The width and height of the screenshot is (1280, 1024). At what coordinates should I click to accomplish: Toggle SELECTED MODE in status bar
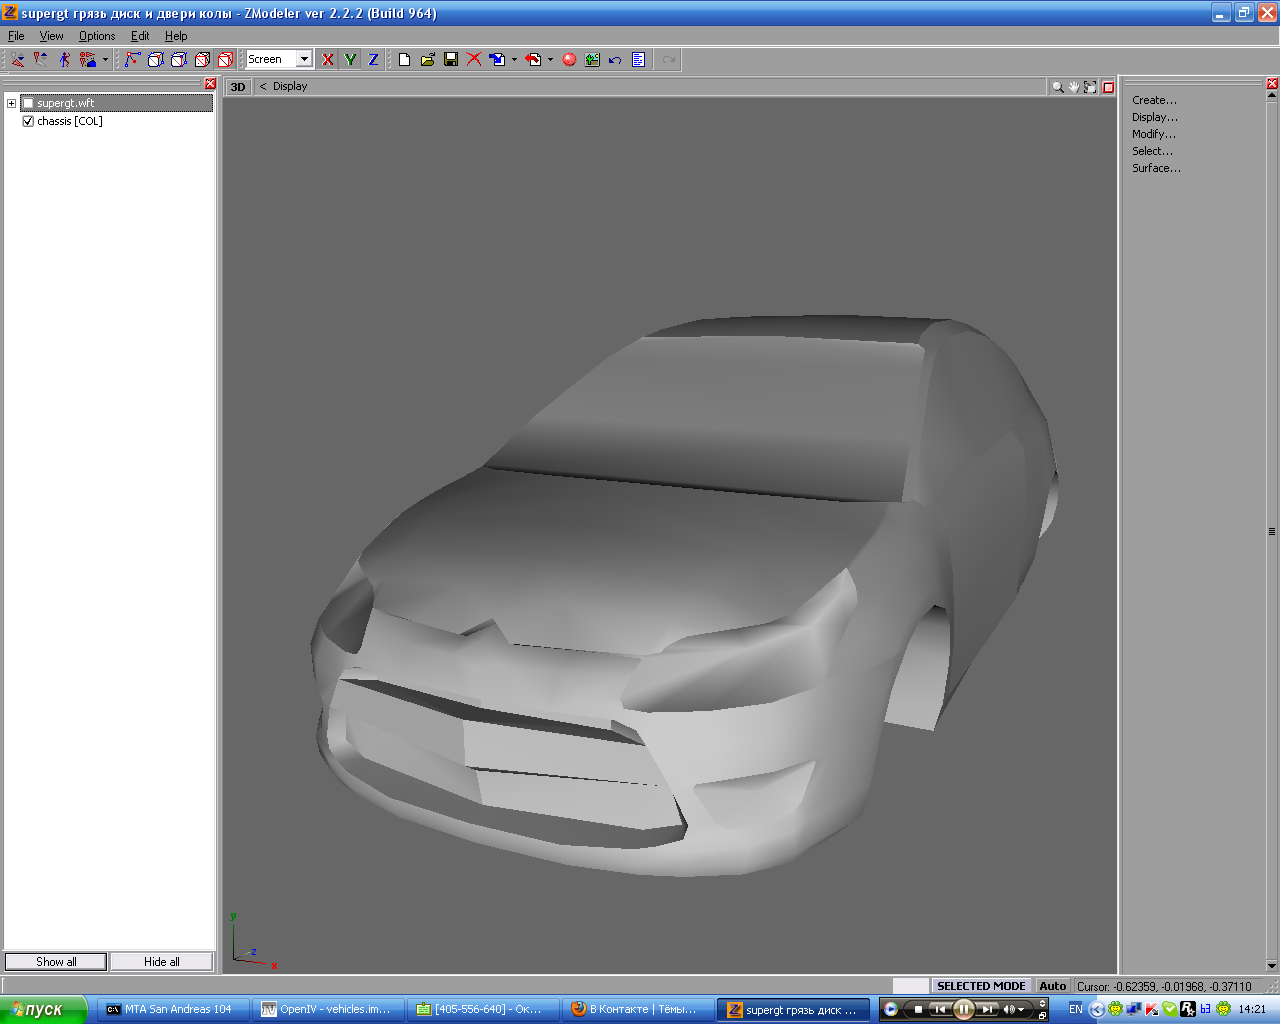click(x=980, y=986)
